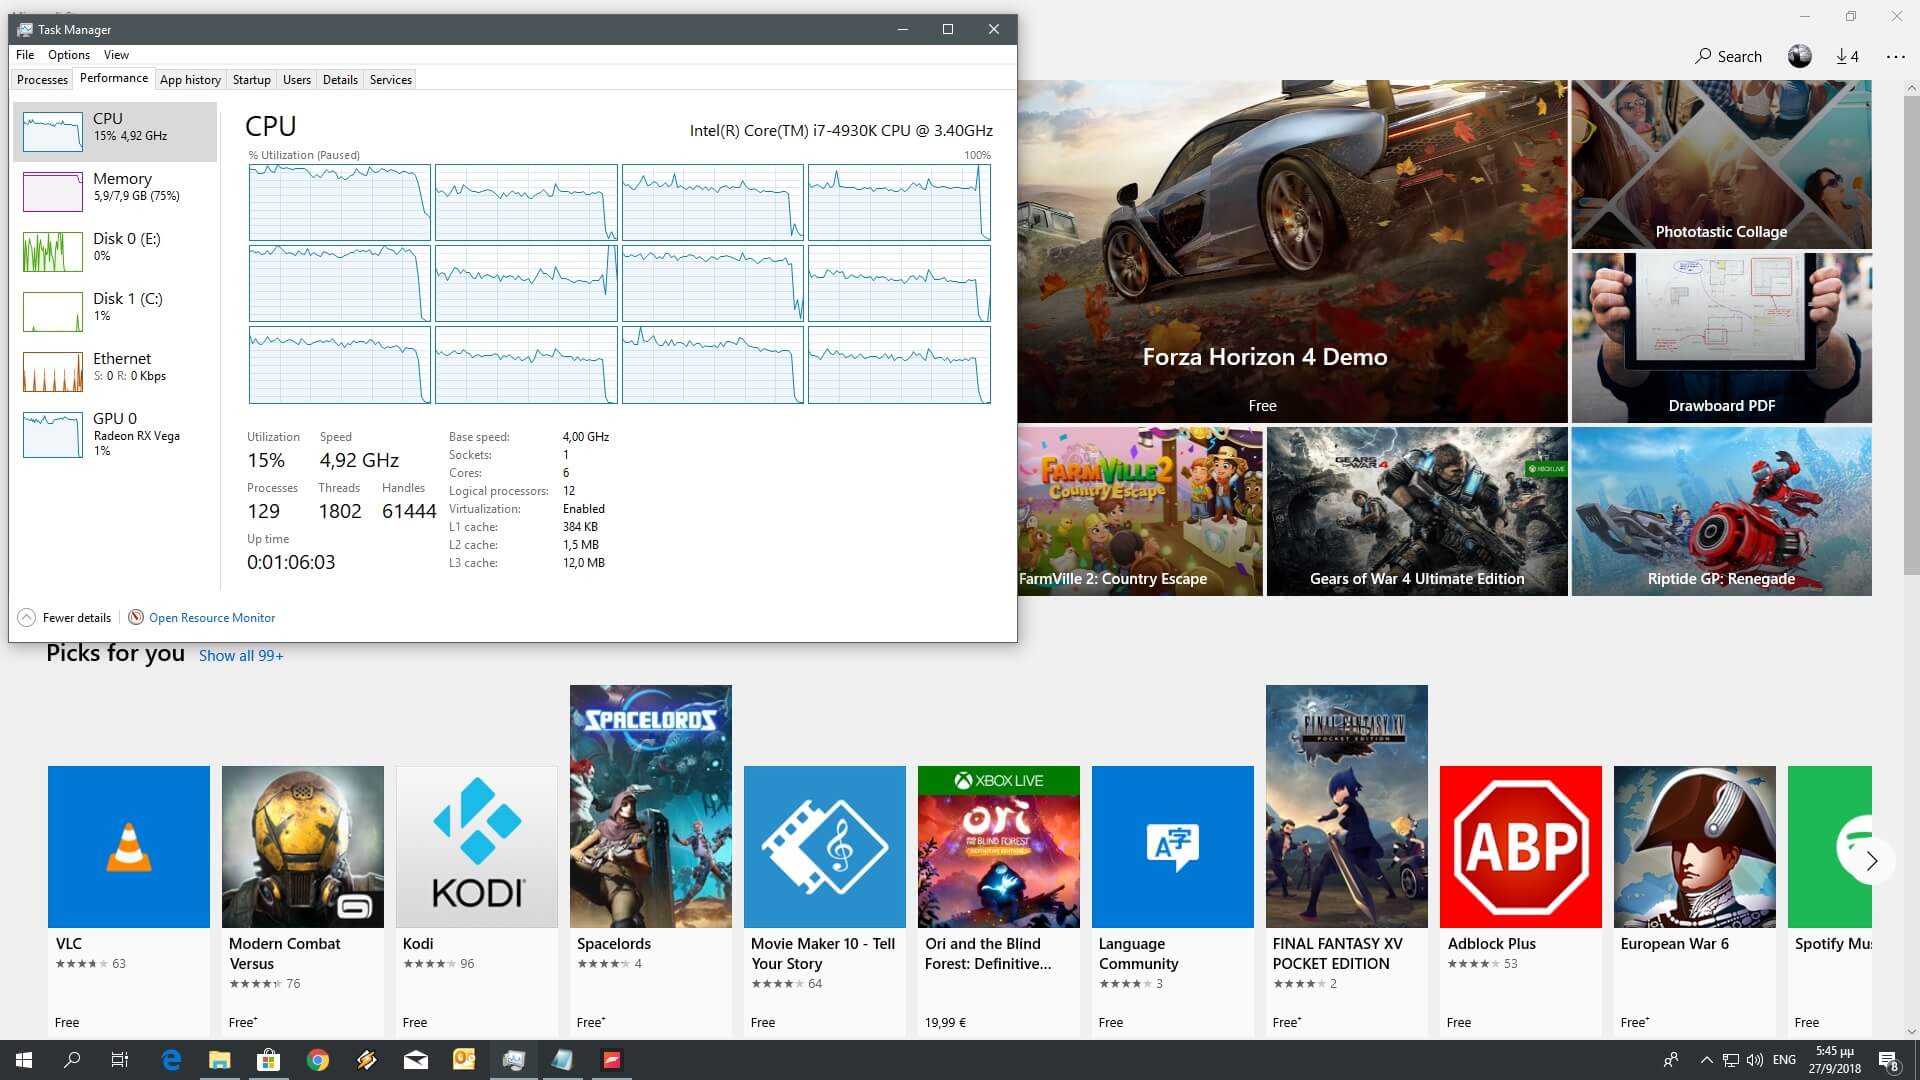Viewport: 1920px width, 1080px height.
Task: Scroll right arrow in Picks for you
Action: coord(1871,860)
